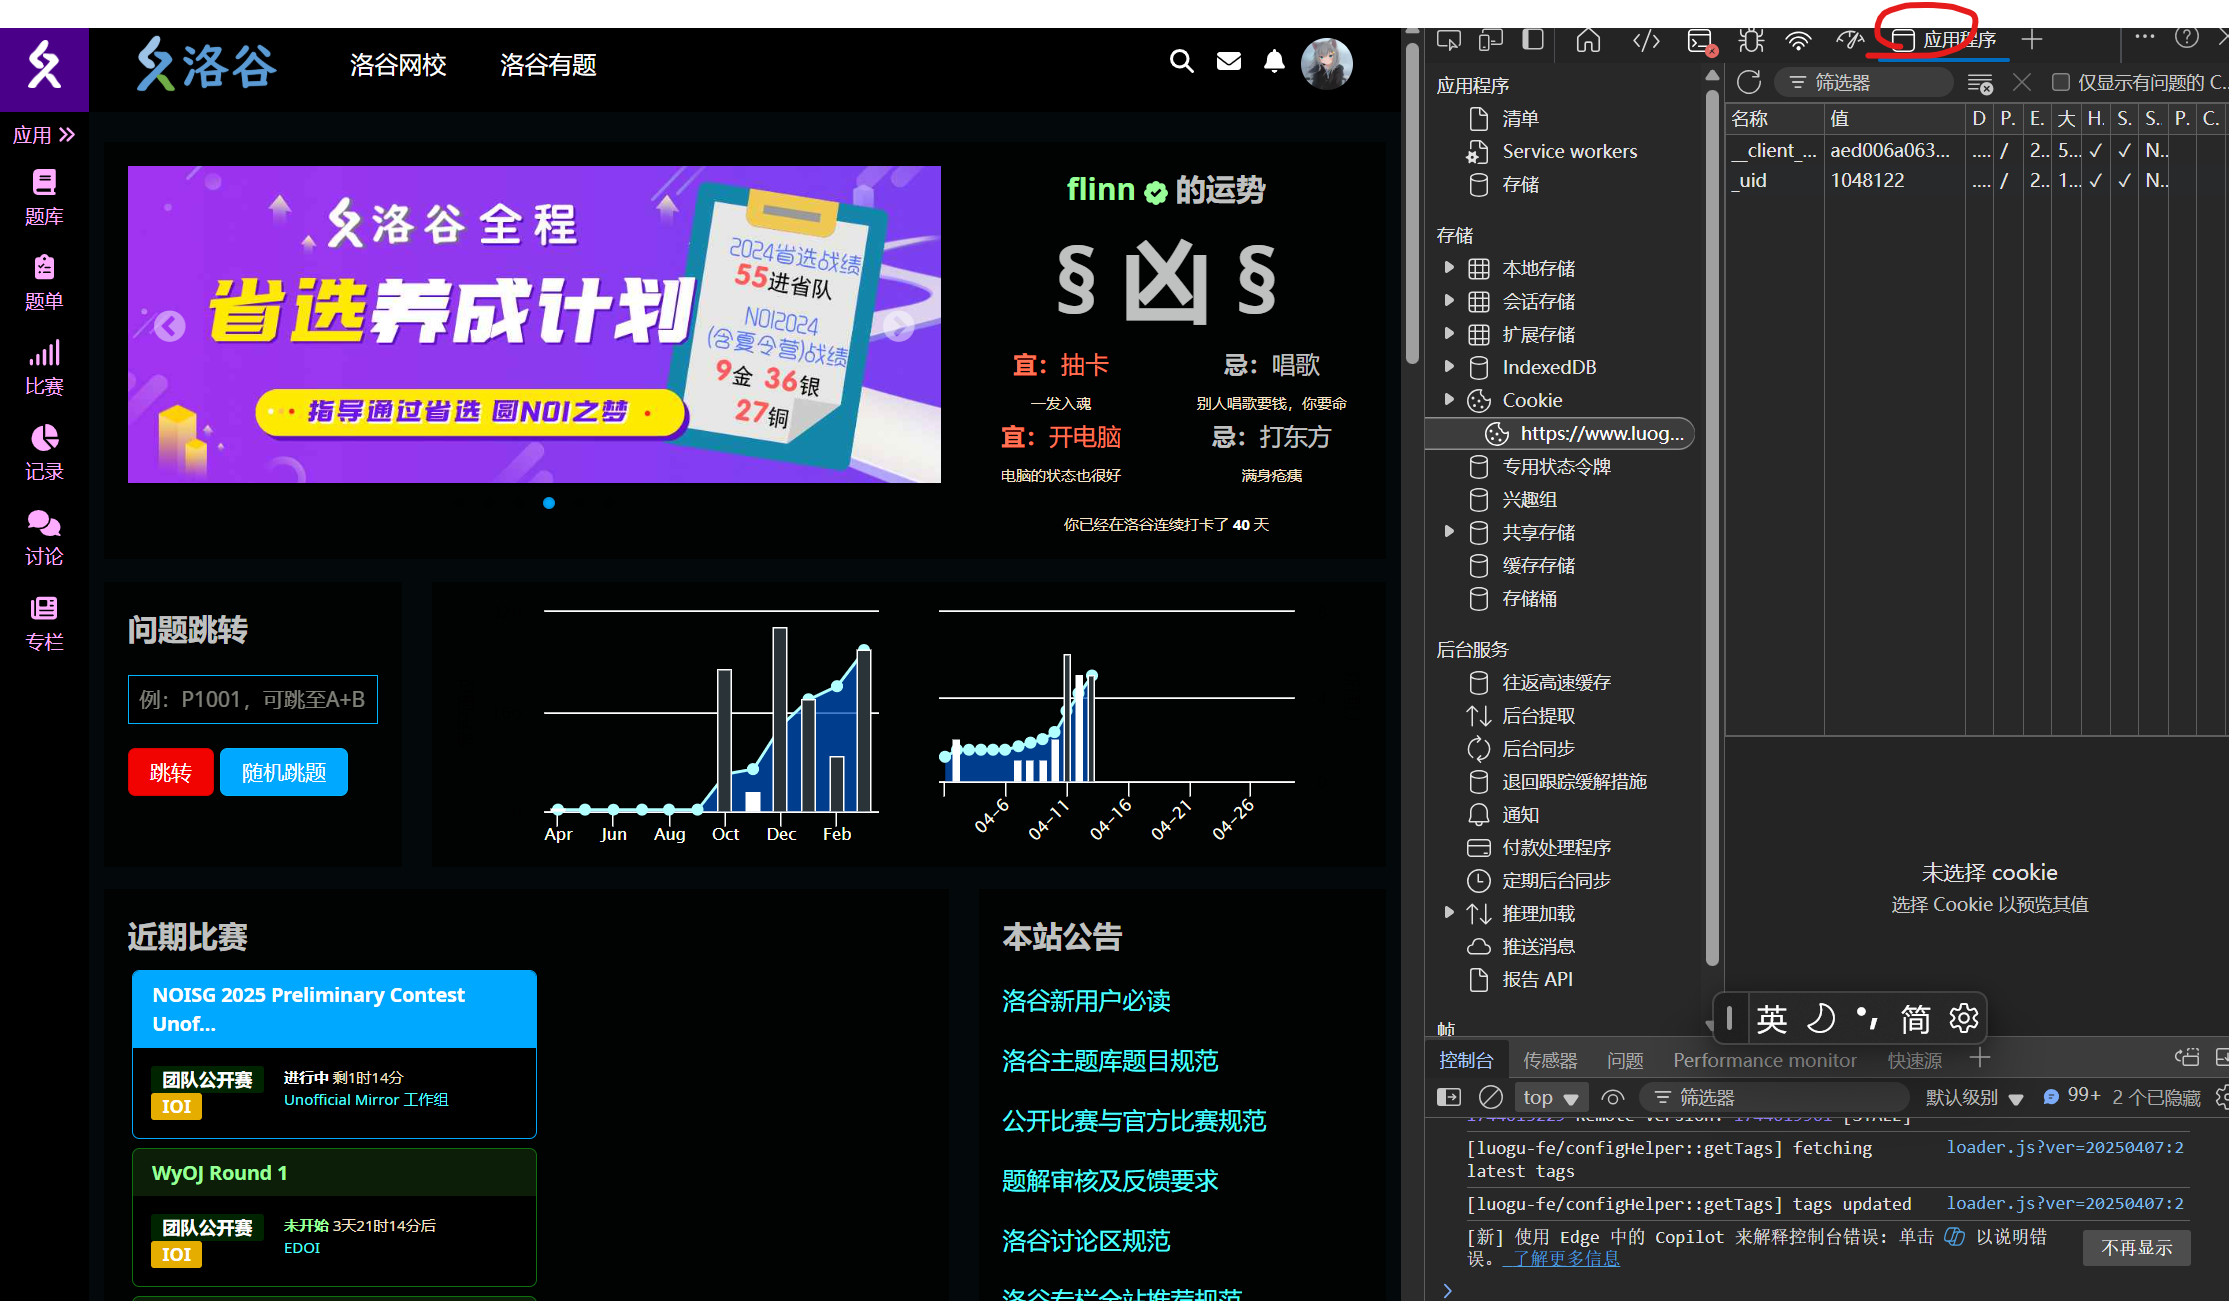This screenshot has width=2229, height=1301.
Task: Expand the IndexedDB node
Action: [1449, 367]
